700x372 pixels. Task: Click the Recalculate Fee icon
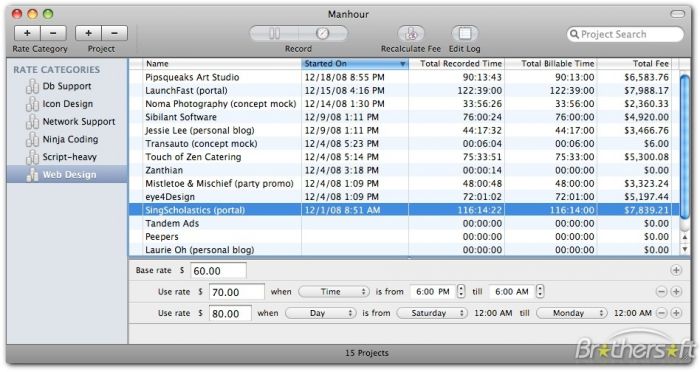[x=411, y=33]
